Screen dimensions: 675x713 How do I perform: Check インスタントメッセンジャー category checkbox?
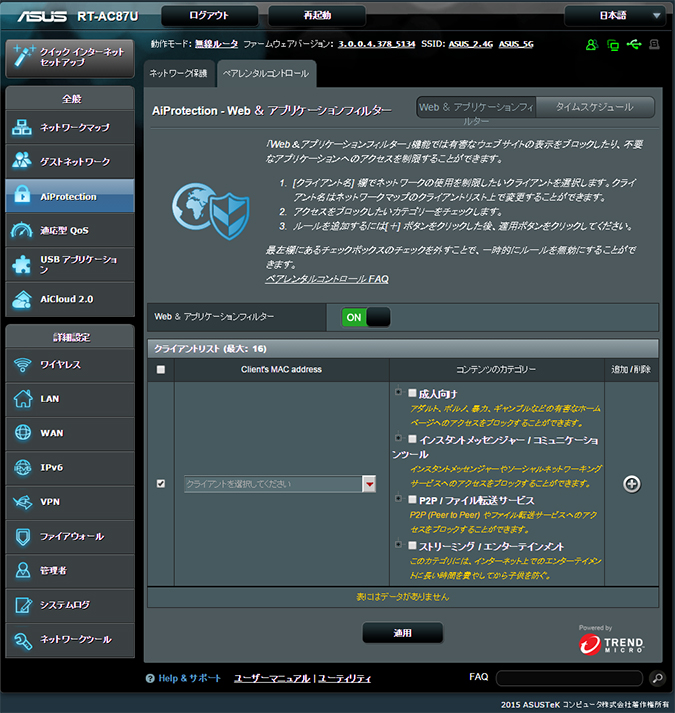coord(412,439)
